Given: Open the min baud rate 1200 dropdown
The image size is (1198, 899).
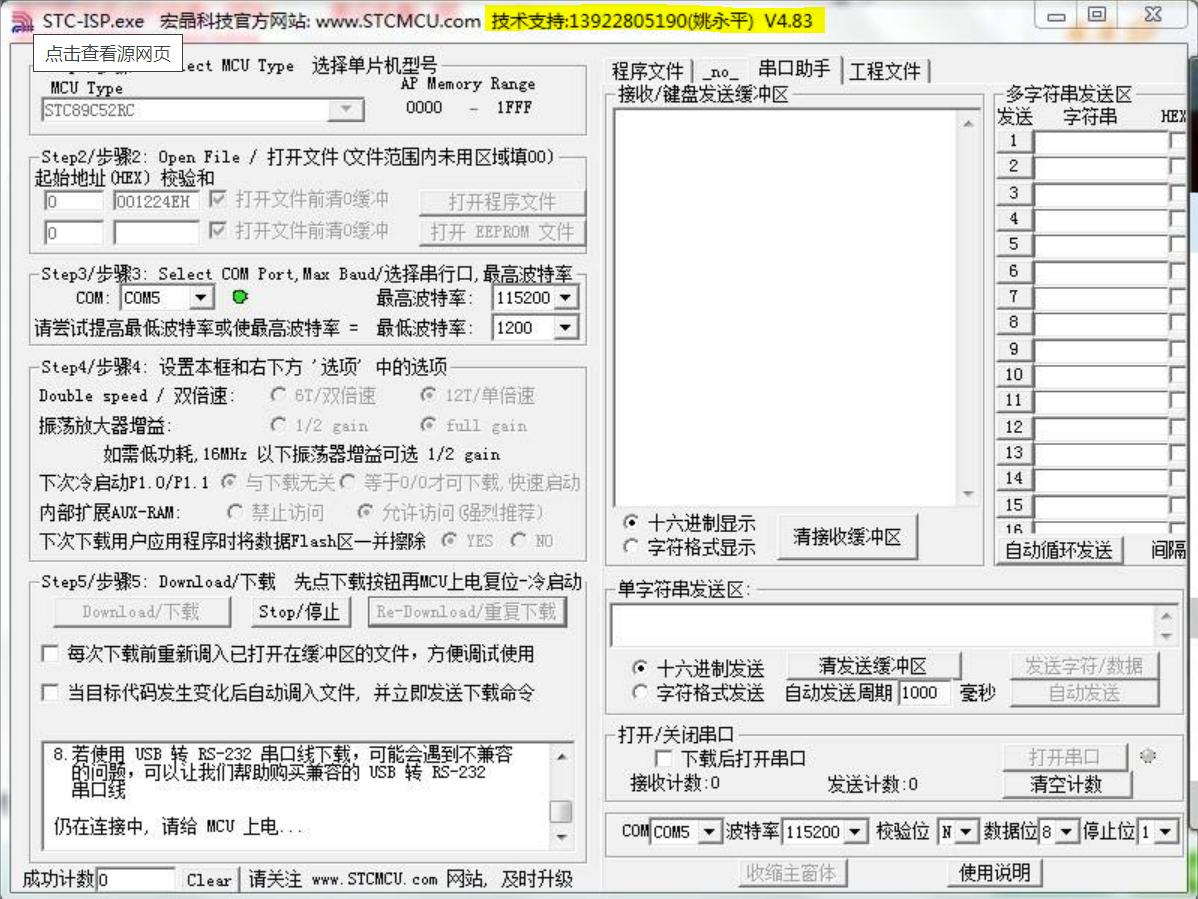Looking at the screenshot, I should click(x=565, y=328).
